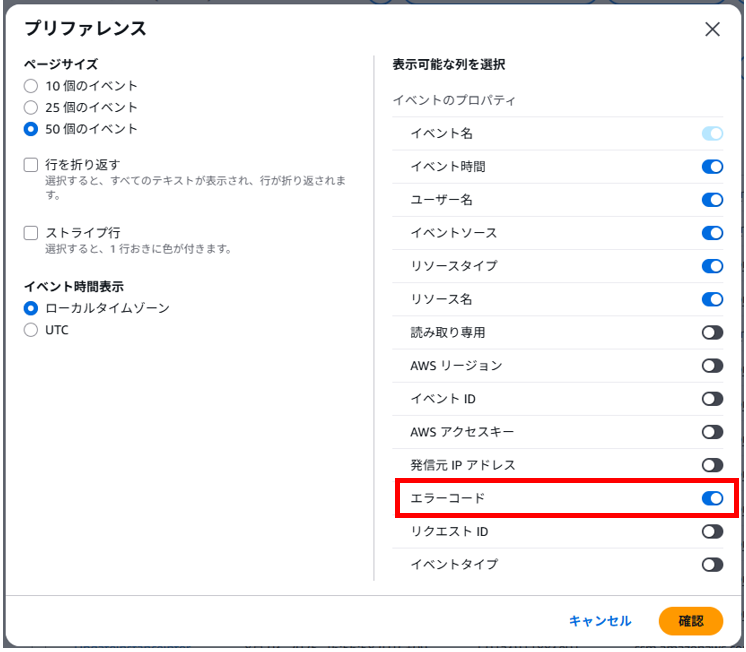Turn on AWS リージョン column
746x652 pixels.
tap(712, 366)
